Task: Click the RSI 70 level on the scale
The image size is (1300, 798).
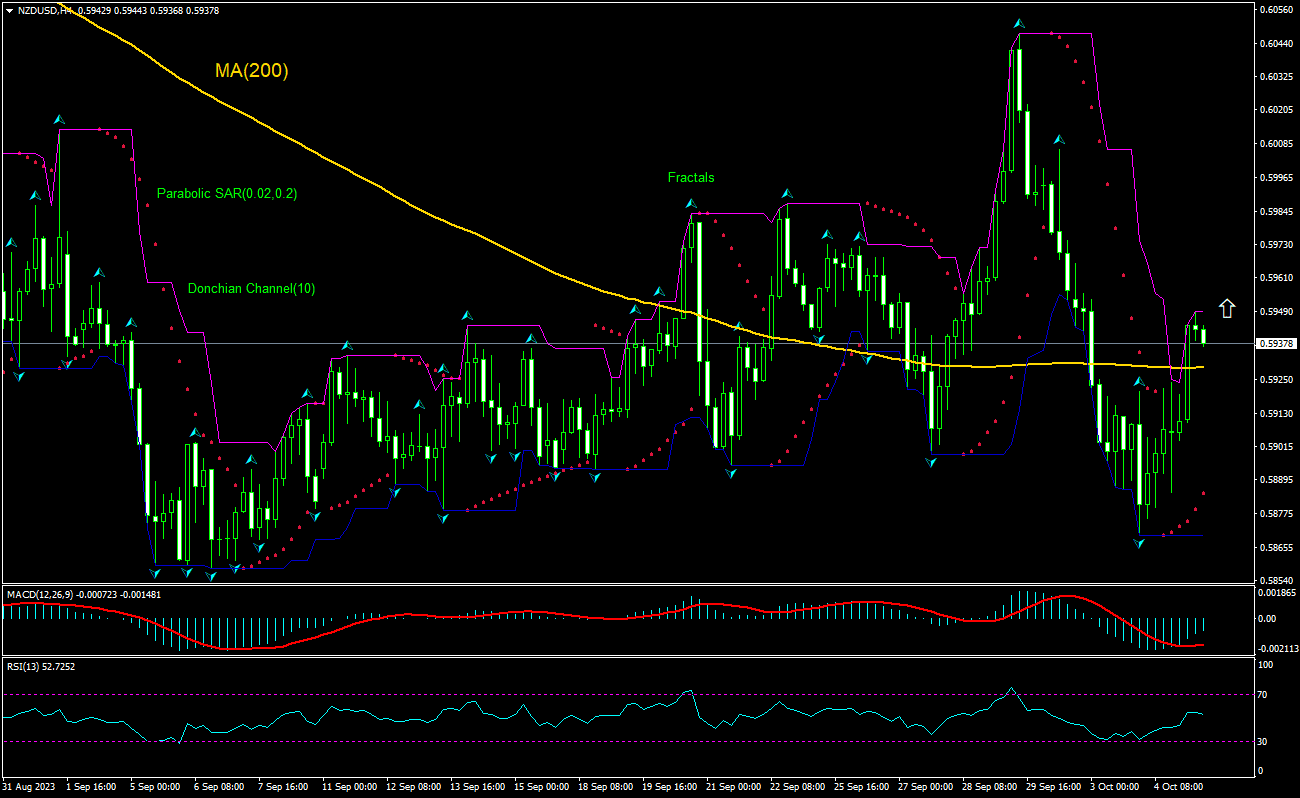Action: click(1265, 694)
